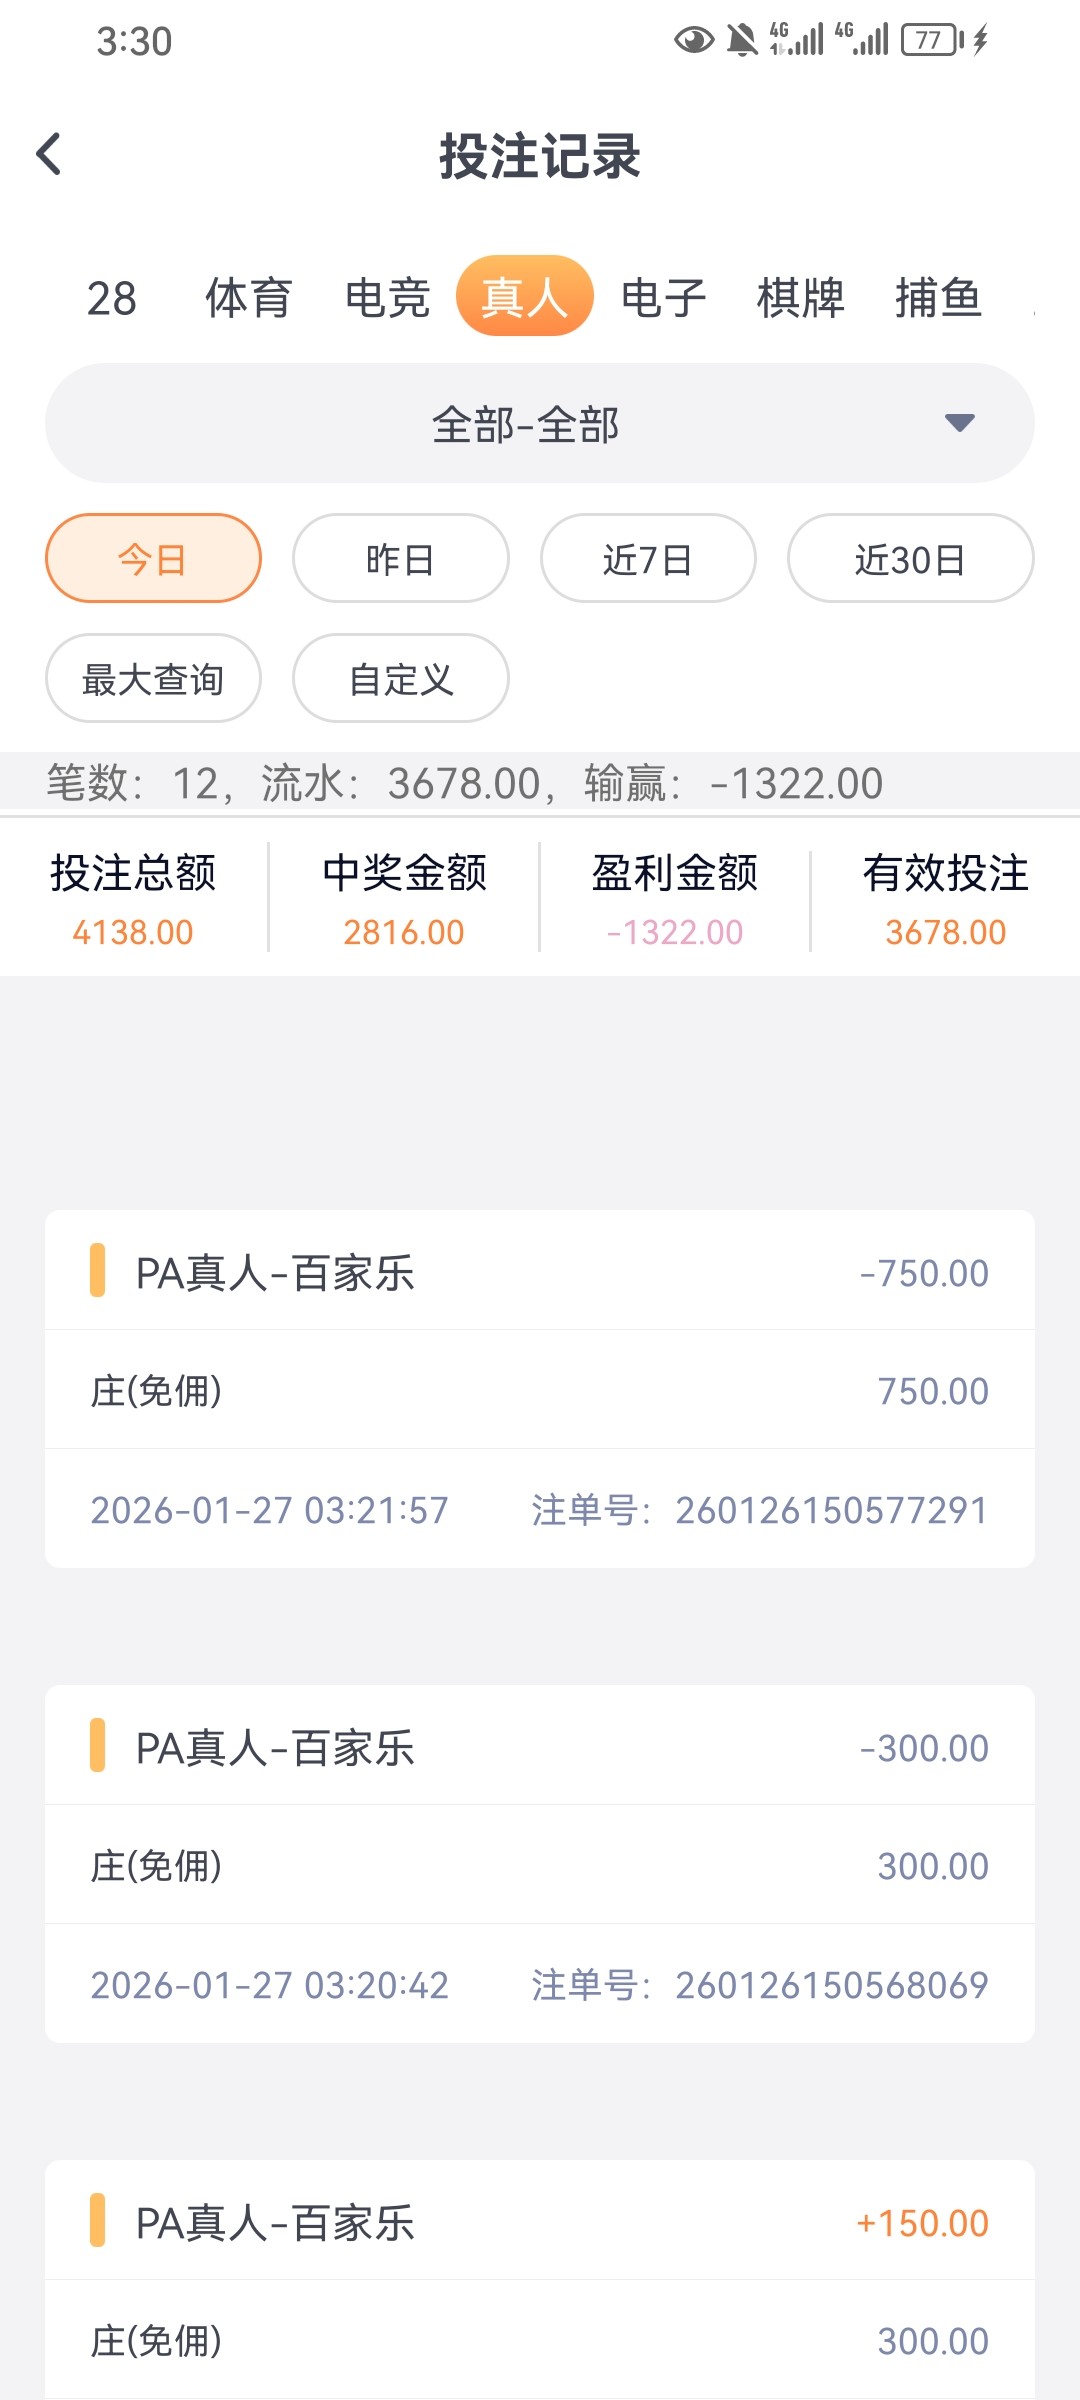1080x2400 pixels.
Task: Tap the eye icon in status bar
Action: pyautogui.click(x=693, y=40)
